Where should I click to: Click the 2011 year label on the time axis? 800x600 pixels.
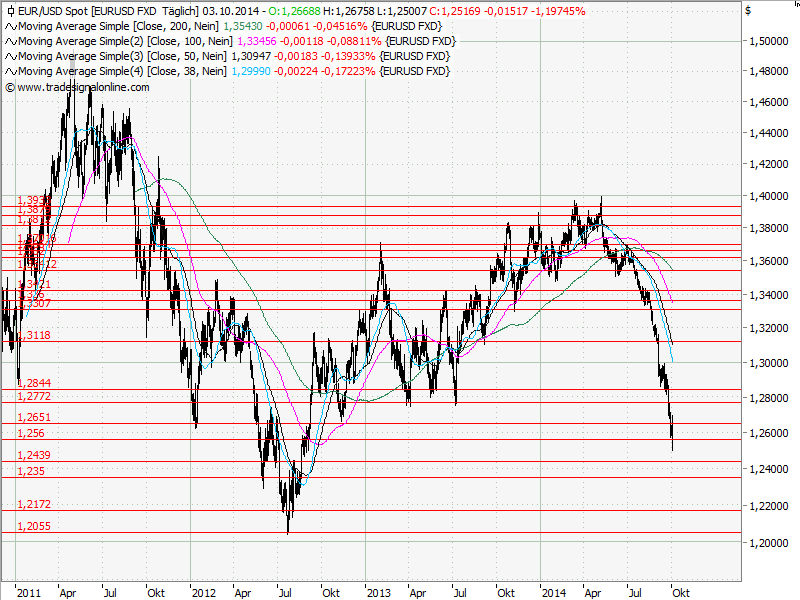pyautogui.click(x=30, y=592)
